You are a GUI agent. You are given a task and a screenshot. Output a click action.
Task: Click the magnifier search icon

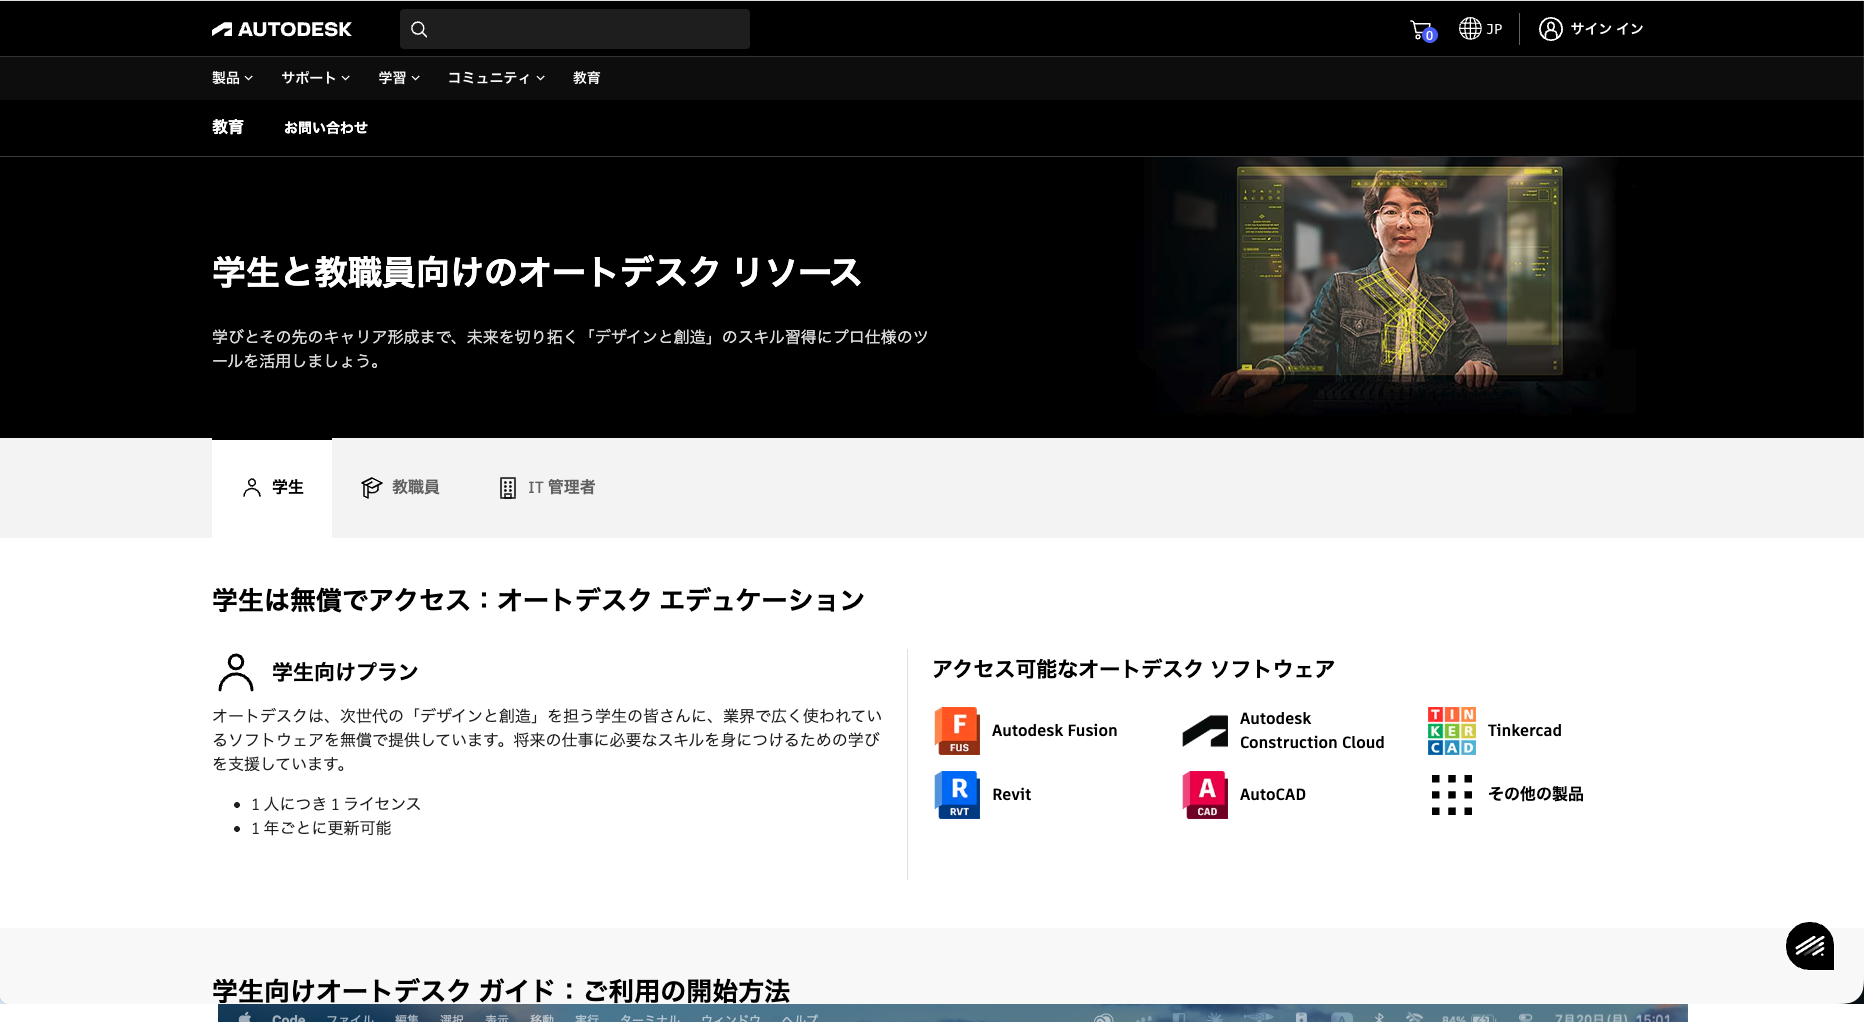tap(419, 29)
